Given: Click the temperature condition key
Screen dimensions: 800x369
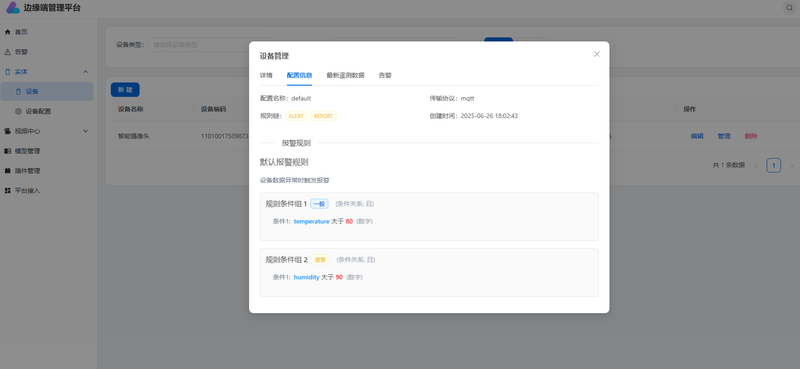Looking at the screenshot, I should 312,222.
